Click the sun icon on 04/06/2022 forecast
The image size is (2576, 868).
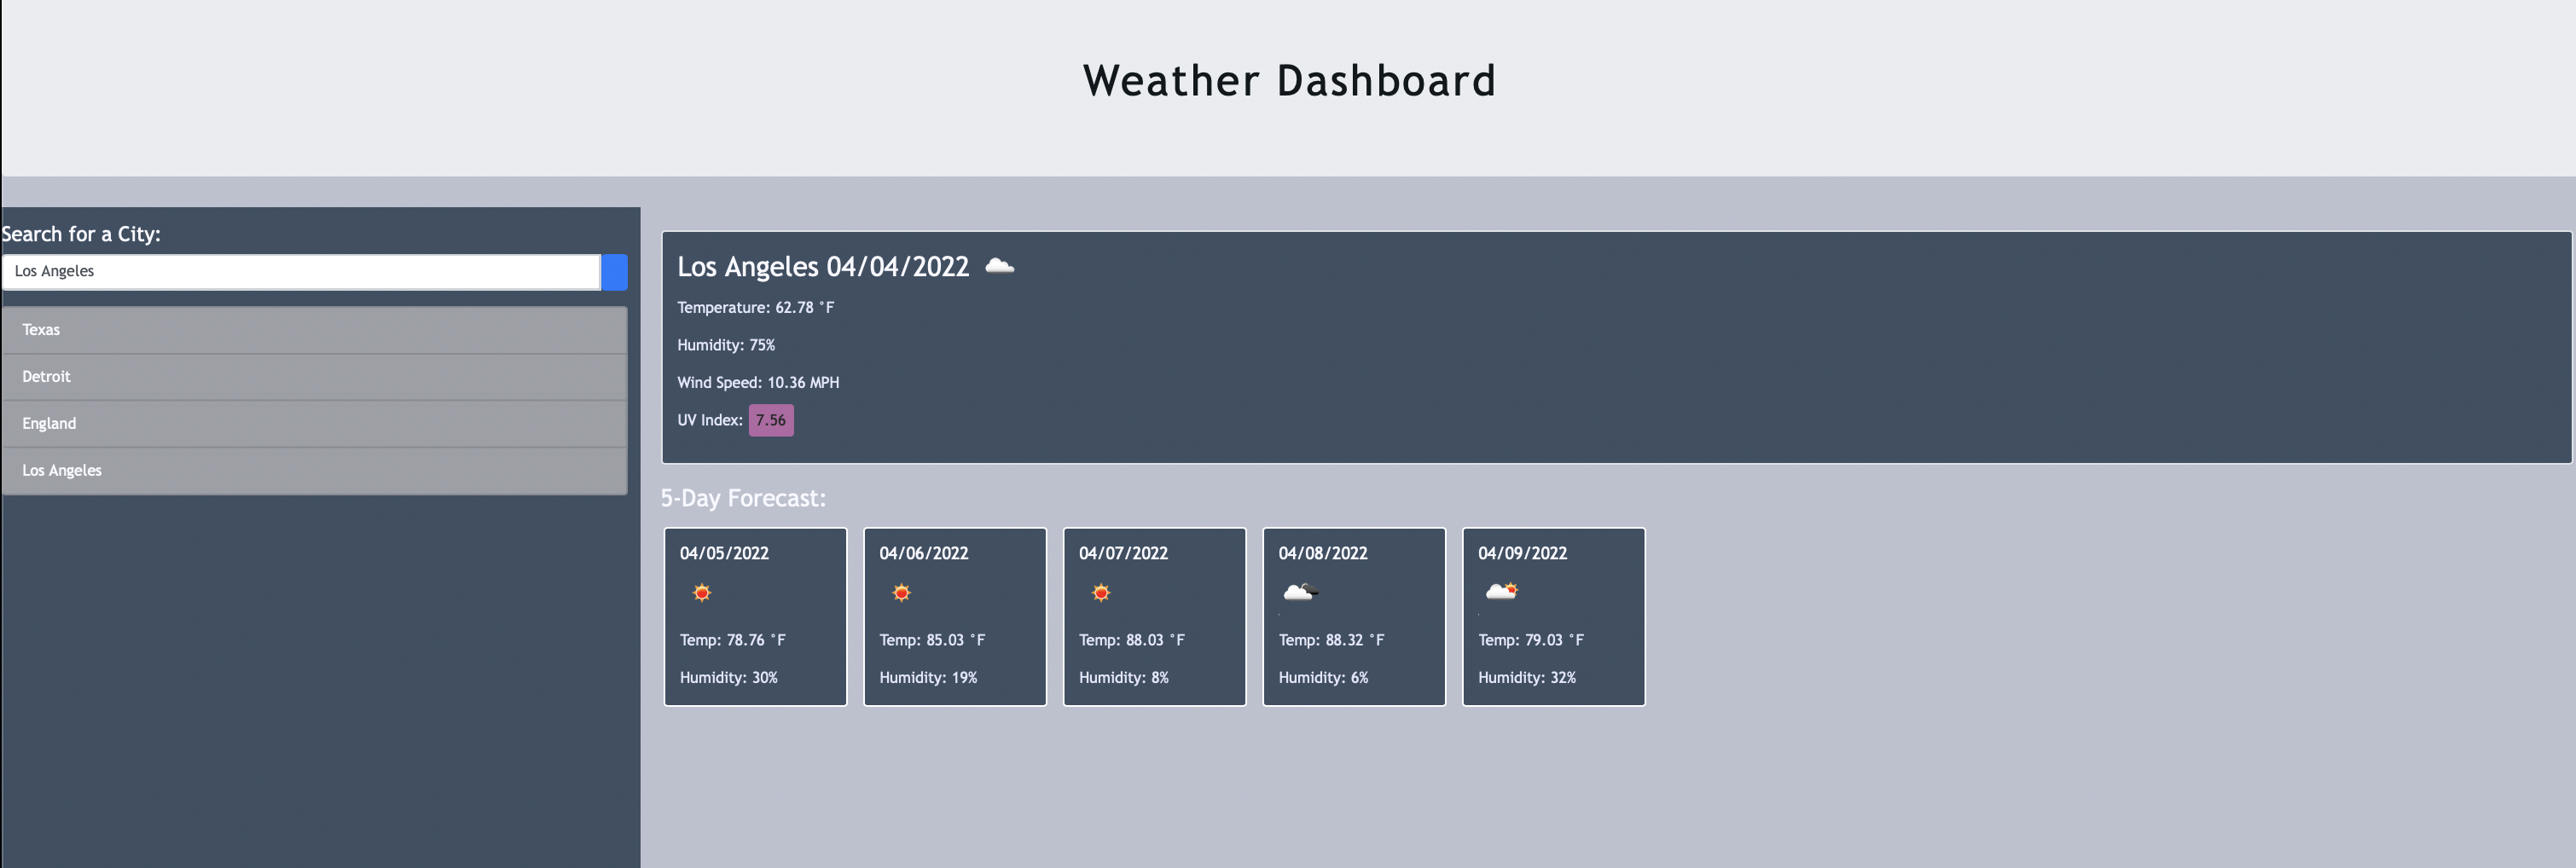pyautogui.click(x=902, y=592)
